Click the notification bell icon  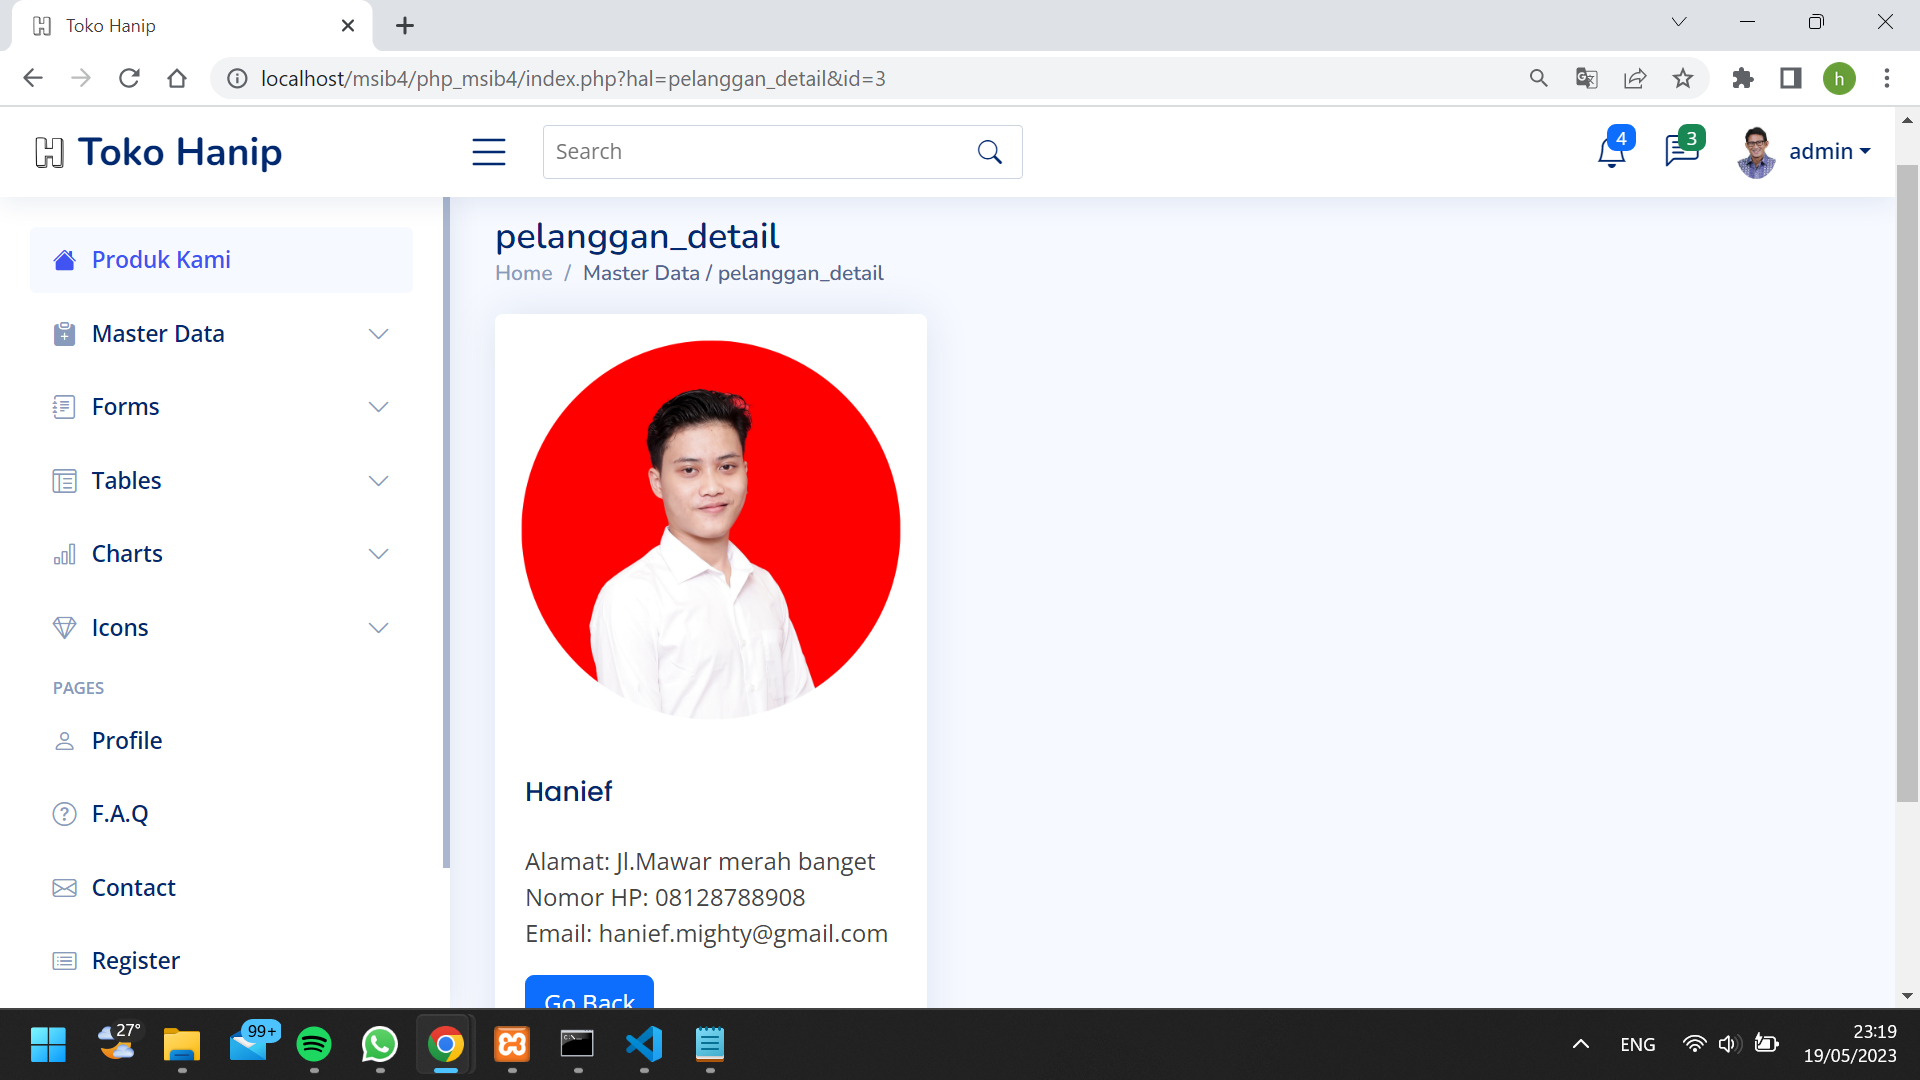pyautogui.click(x=1611, y=152)
